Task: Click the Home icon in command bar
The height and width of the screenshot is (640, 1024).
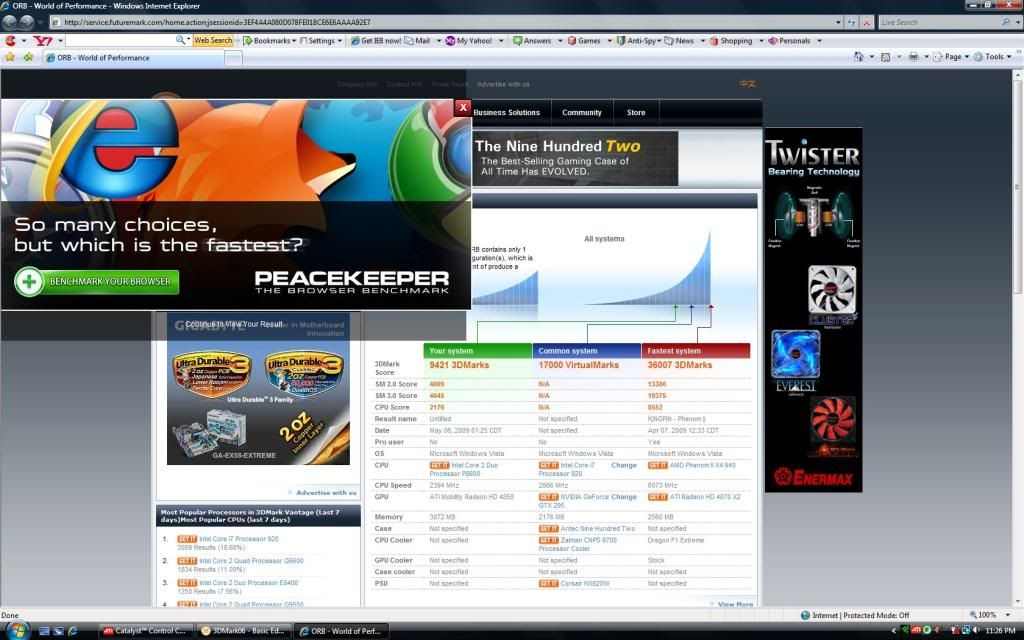Action: (x=859, y=57)
